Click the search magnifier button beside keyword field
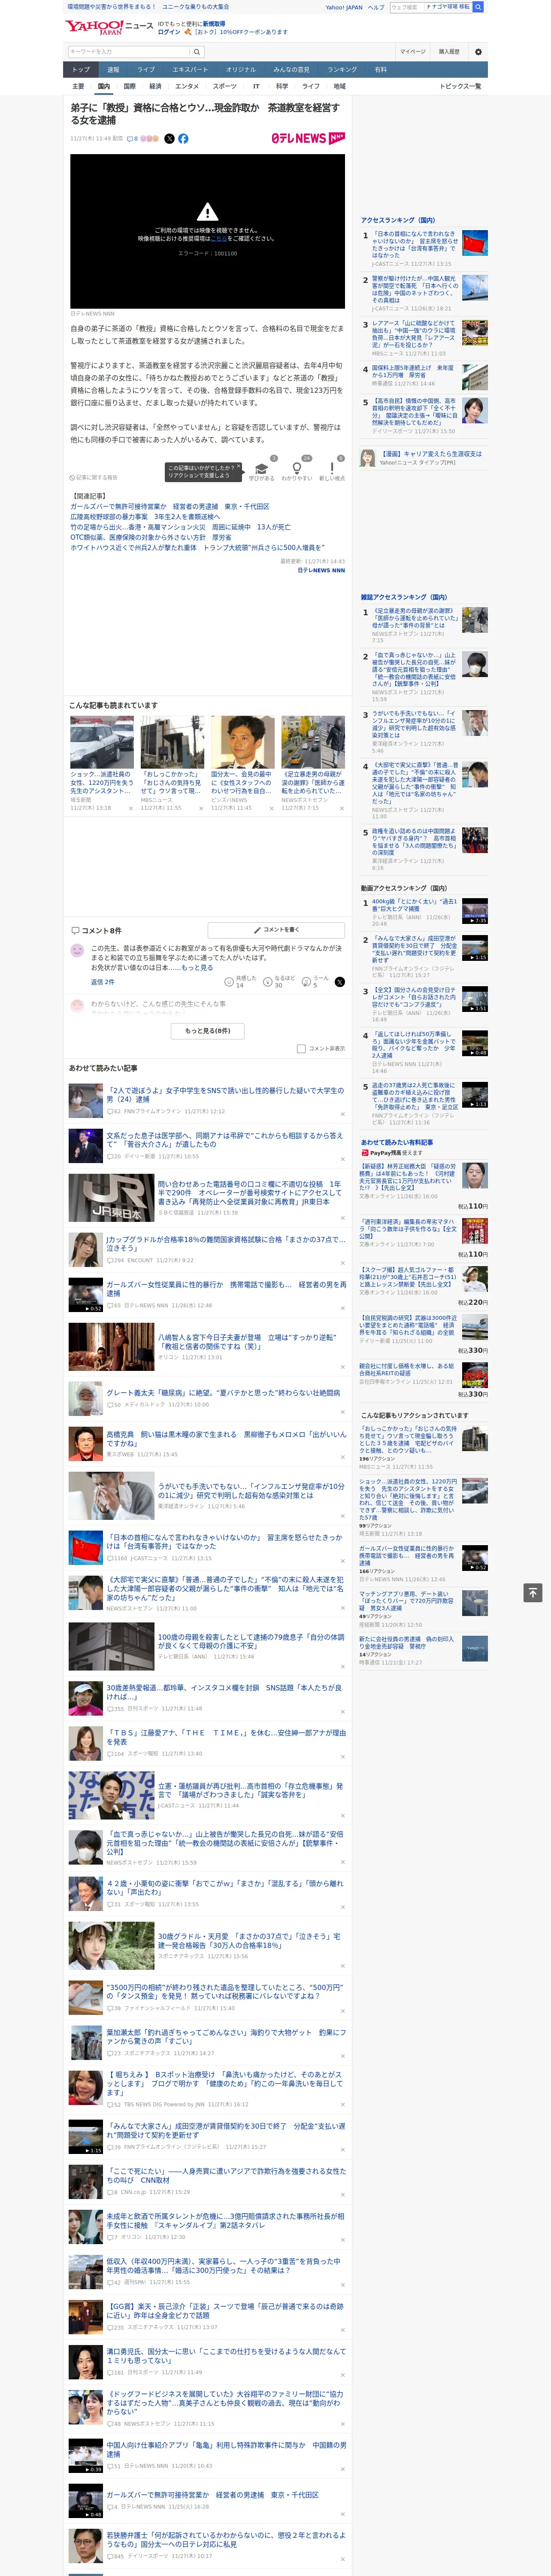Screen dimensions: 551x2576 197,52
